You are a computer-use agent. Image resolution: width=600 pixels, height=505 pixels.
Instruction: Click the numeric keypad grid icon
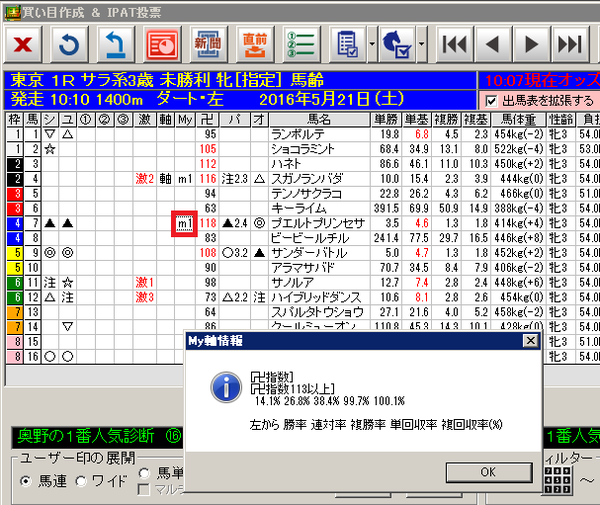click(558, 480)
